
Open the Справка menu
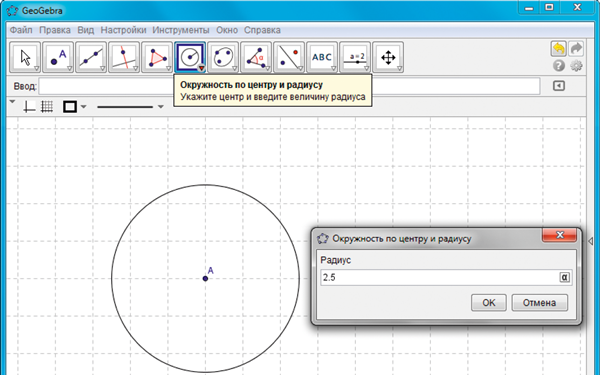pyautogui.click(x=262, y=30)
